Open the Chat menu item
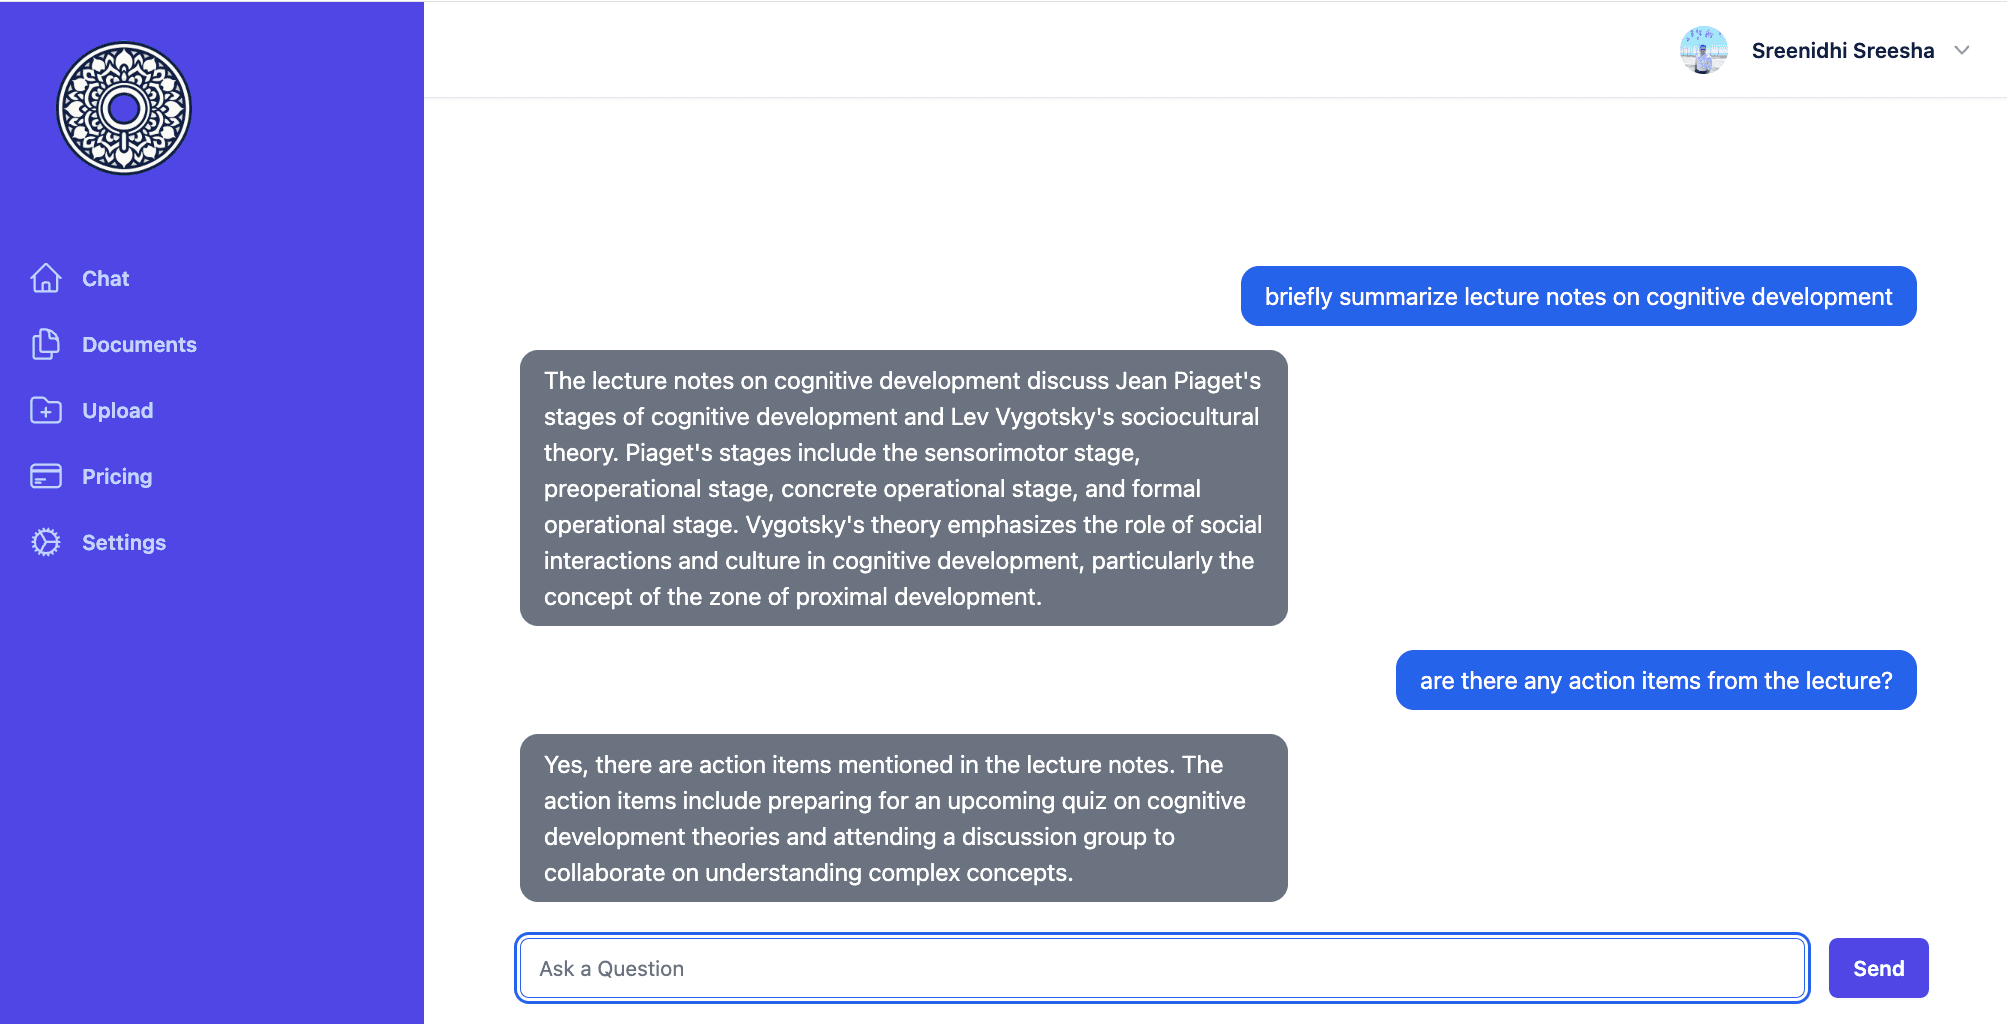Screen dimensions: 2007x1024 tap(106, 278)
